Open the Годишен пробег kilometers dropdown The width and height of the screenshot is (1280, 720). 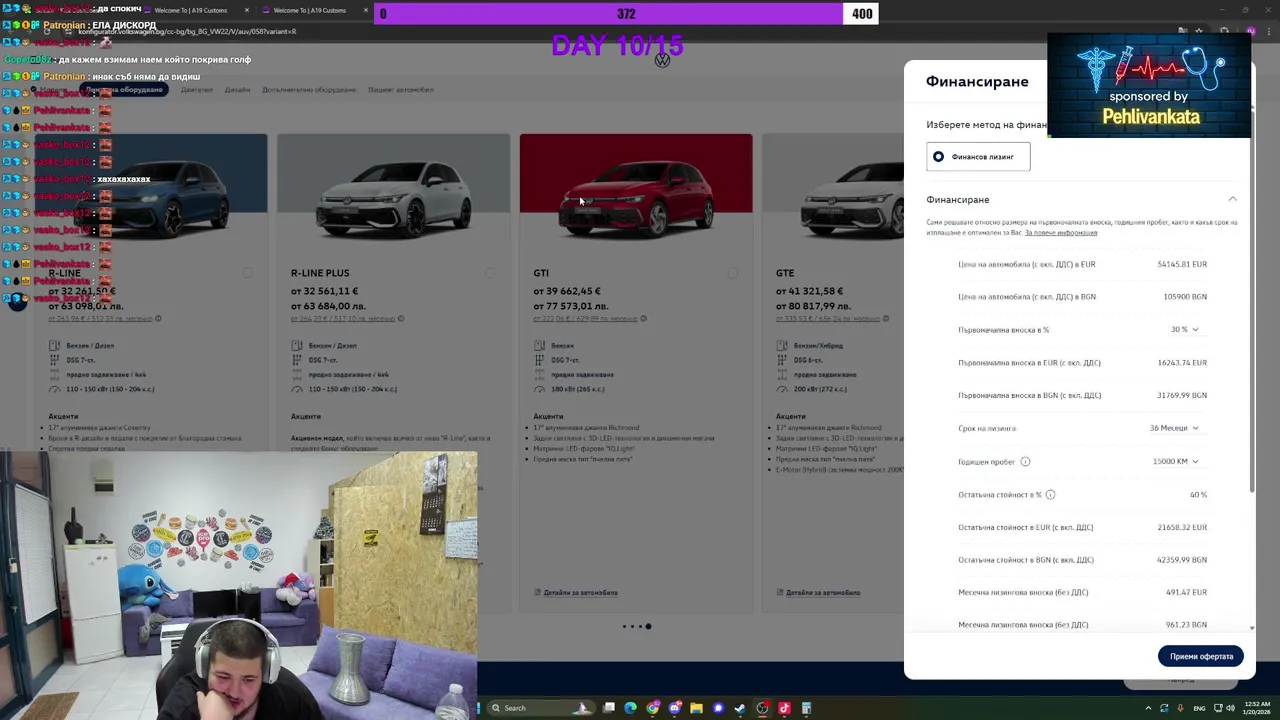(x=1175, y=462)
